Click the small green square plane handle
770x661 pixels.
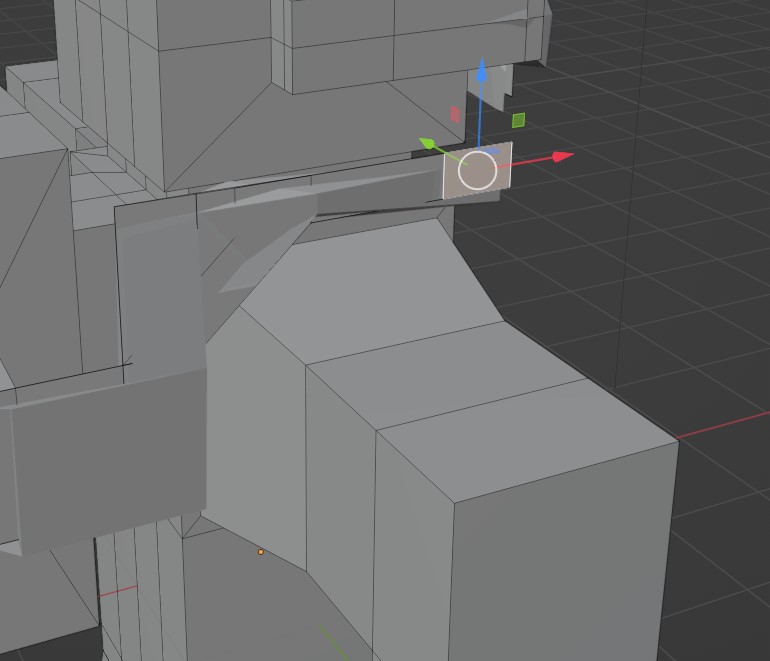point(519,120)
